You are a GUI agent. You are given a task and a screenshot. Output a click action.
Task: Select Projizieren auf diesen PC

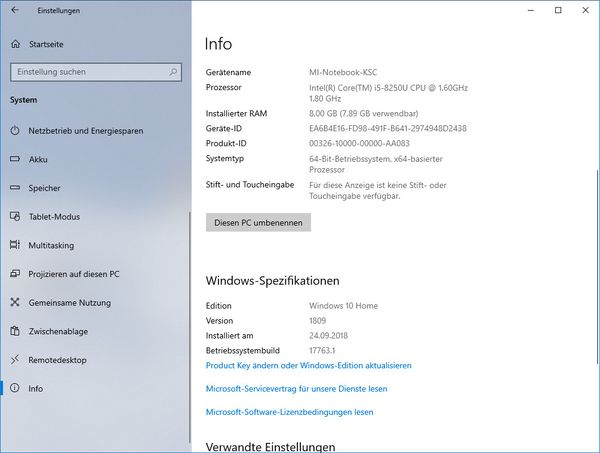point(95,274)
